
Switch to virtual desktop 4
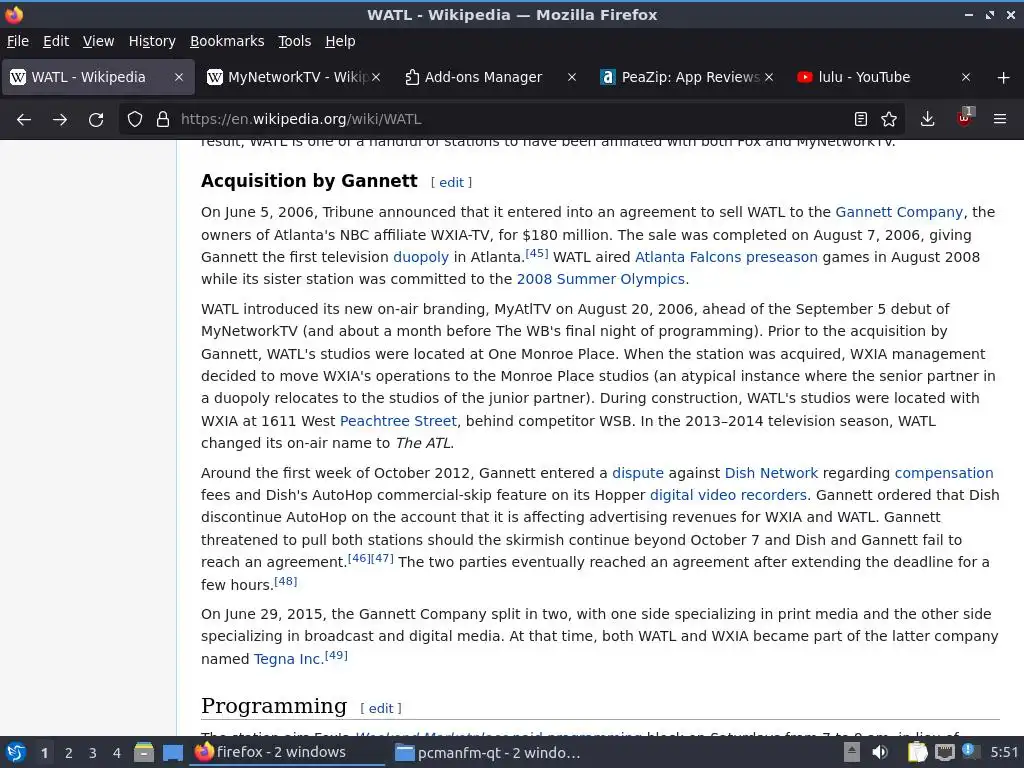(117, 753)
